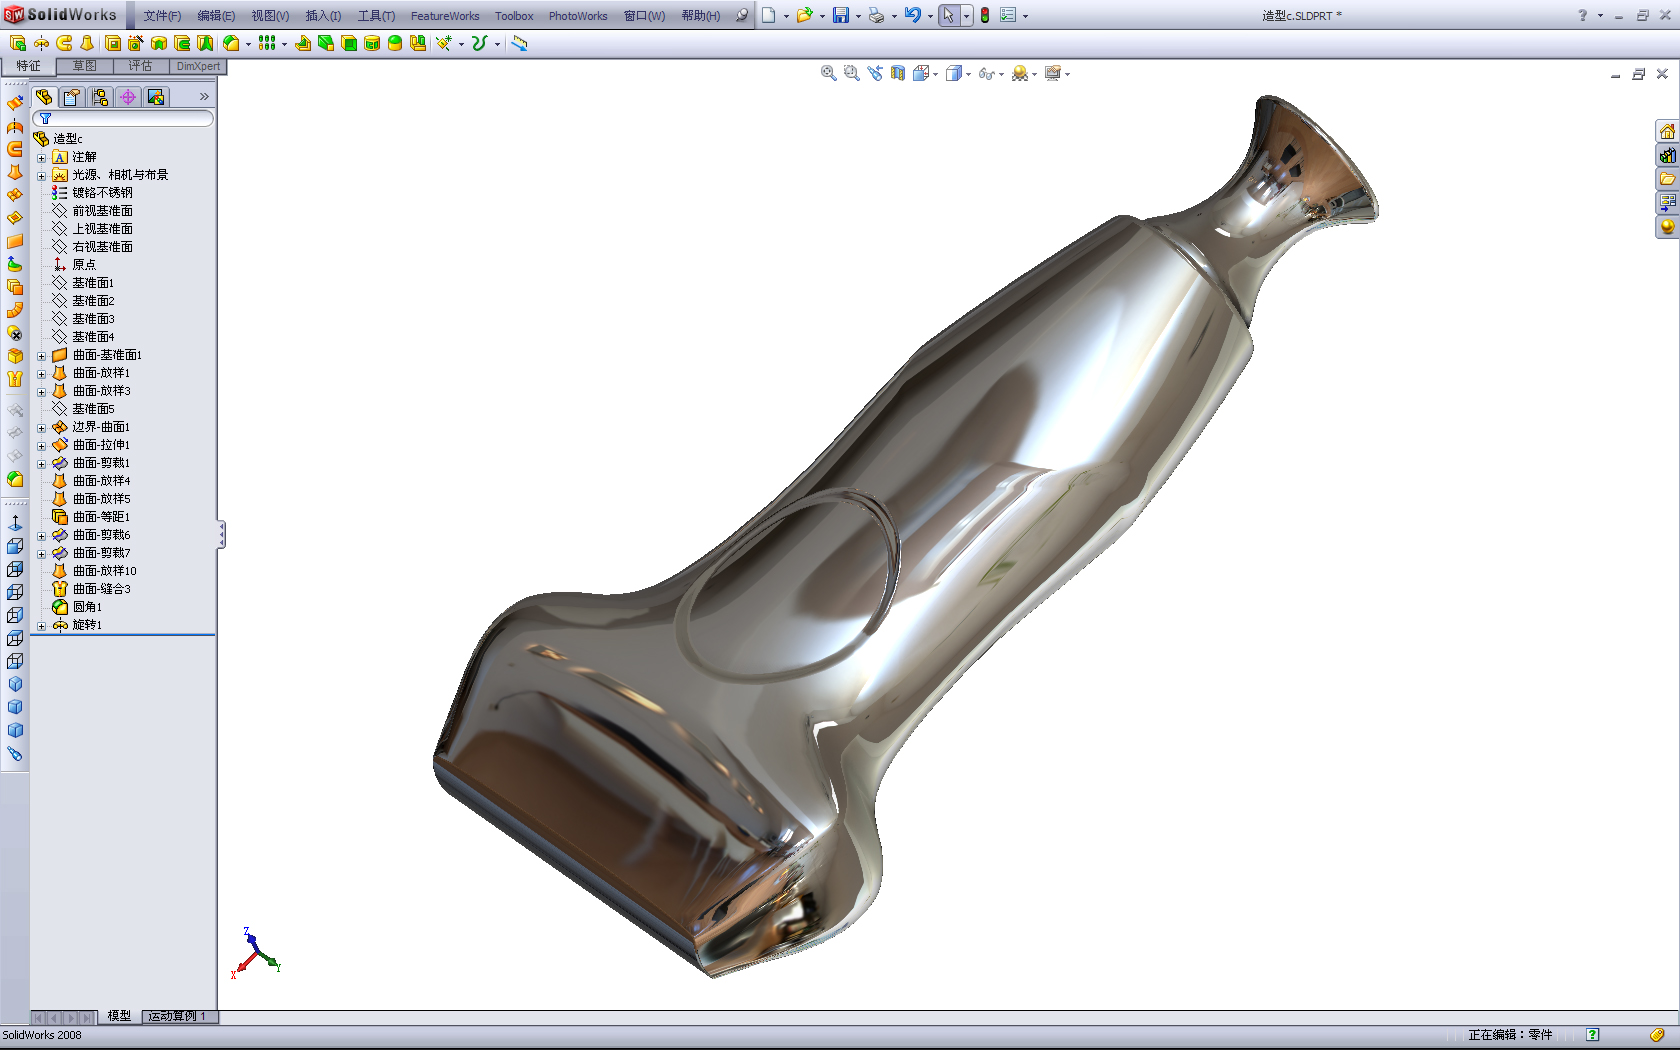Viewport: 1680px width, 1050px height.
Task: Expand the 边界-曲面1 feature node
Action: tap(41, 428)
